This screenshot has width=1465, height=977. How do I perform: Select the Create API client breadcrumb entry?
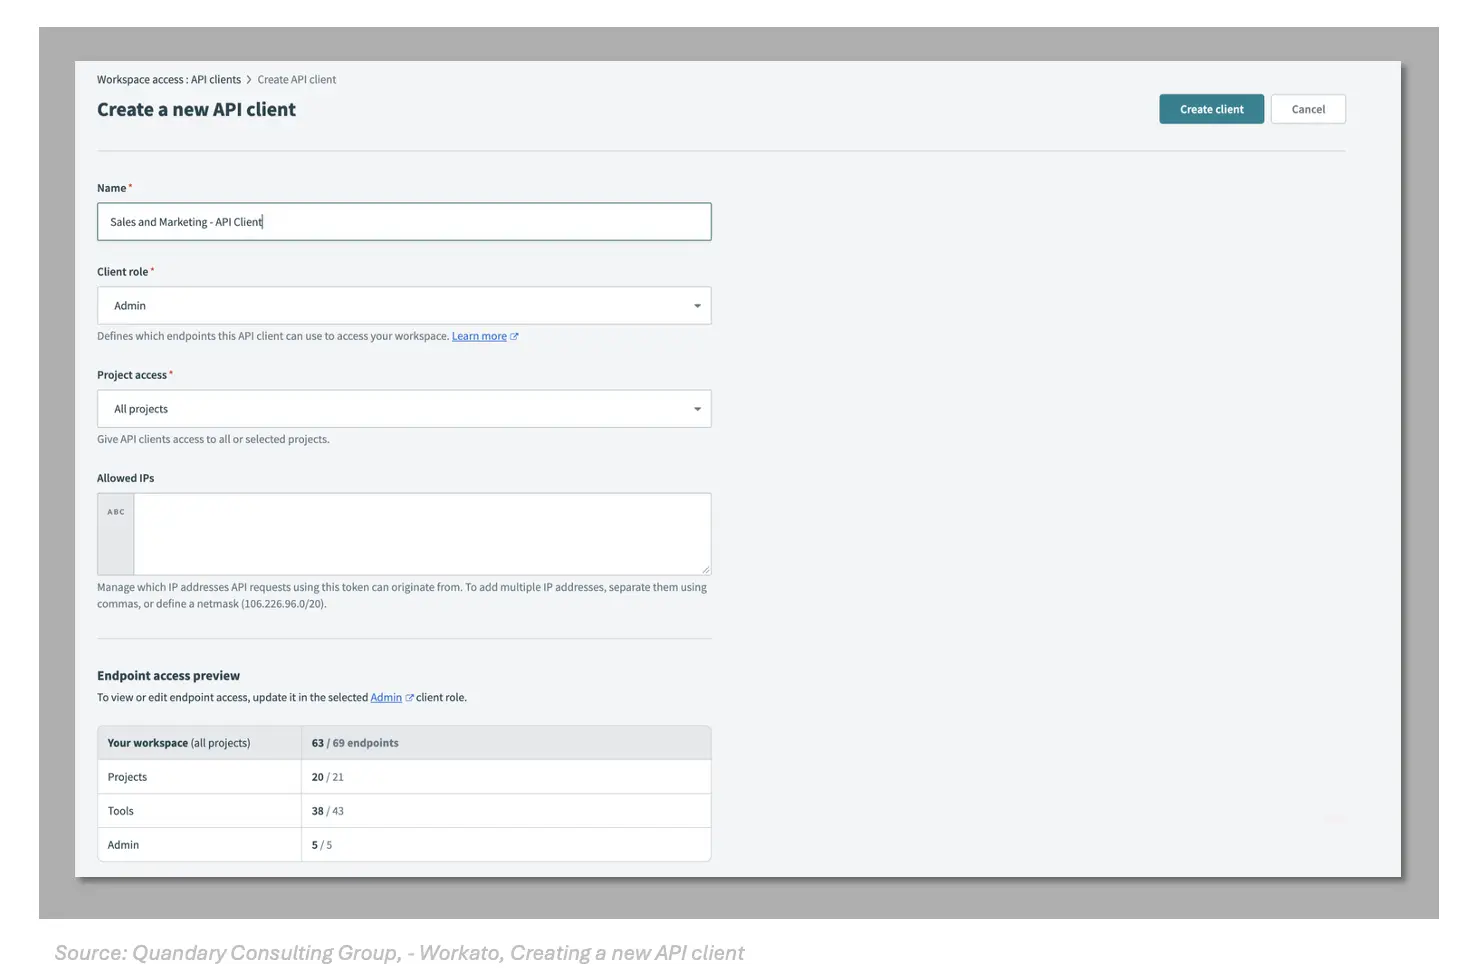(x=296, y=79)
